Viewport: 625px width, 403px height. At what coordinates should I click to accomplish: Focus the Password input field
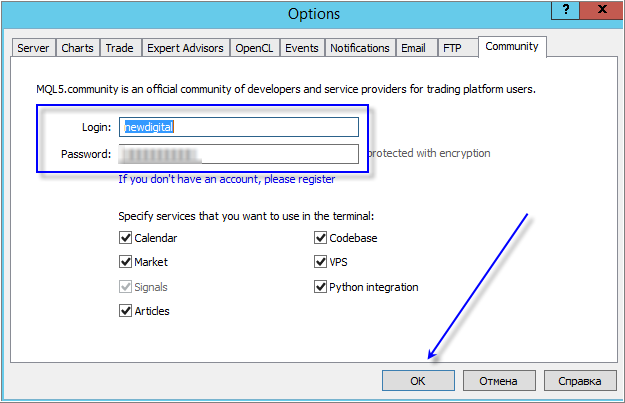point(238,154)
